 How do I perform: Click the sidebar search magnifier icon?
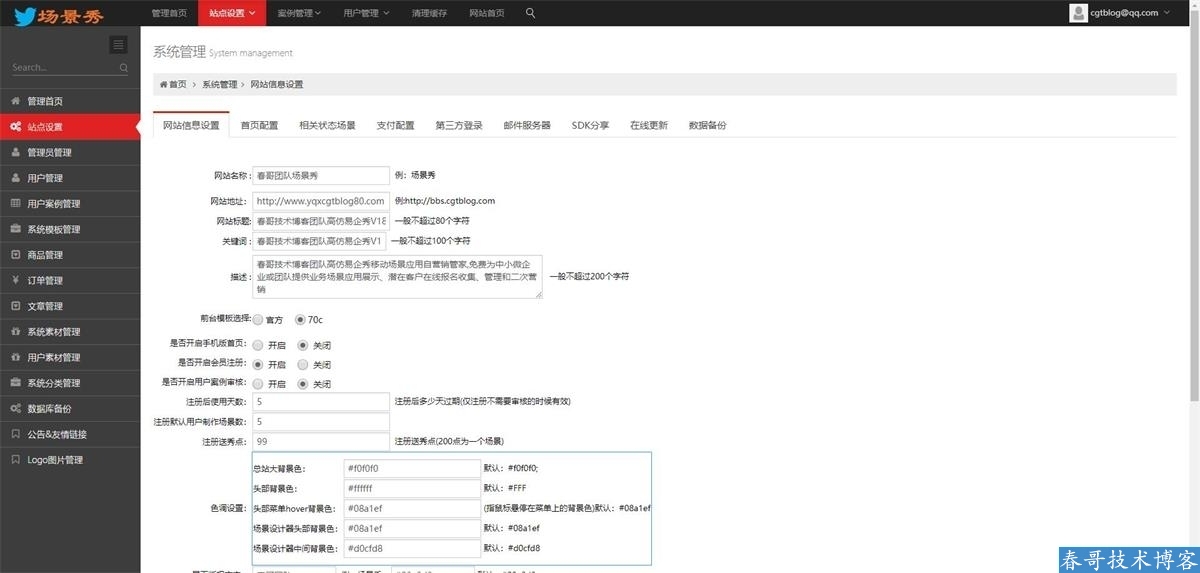click(124, 68)
